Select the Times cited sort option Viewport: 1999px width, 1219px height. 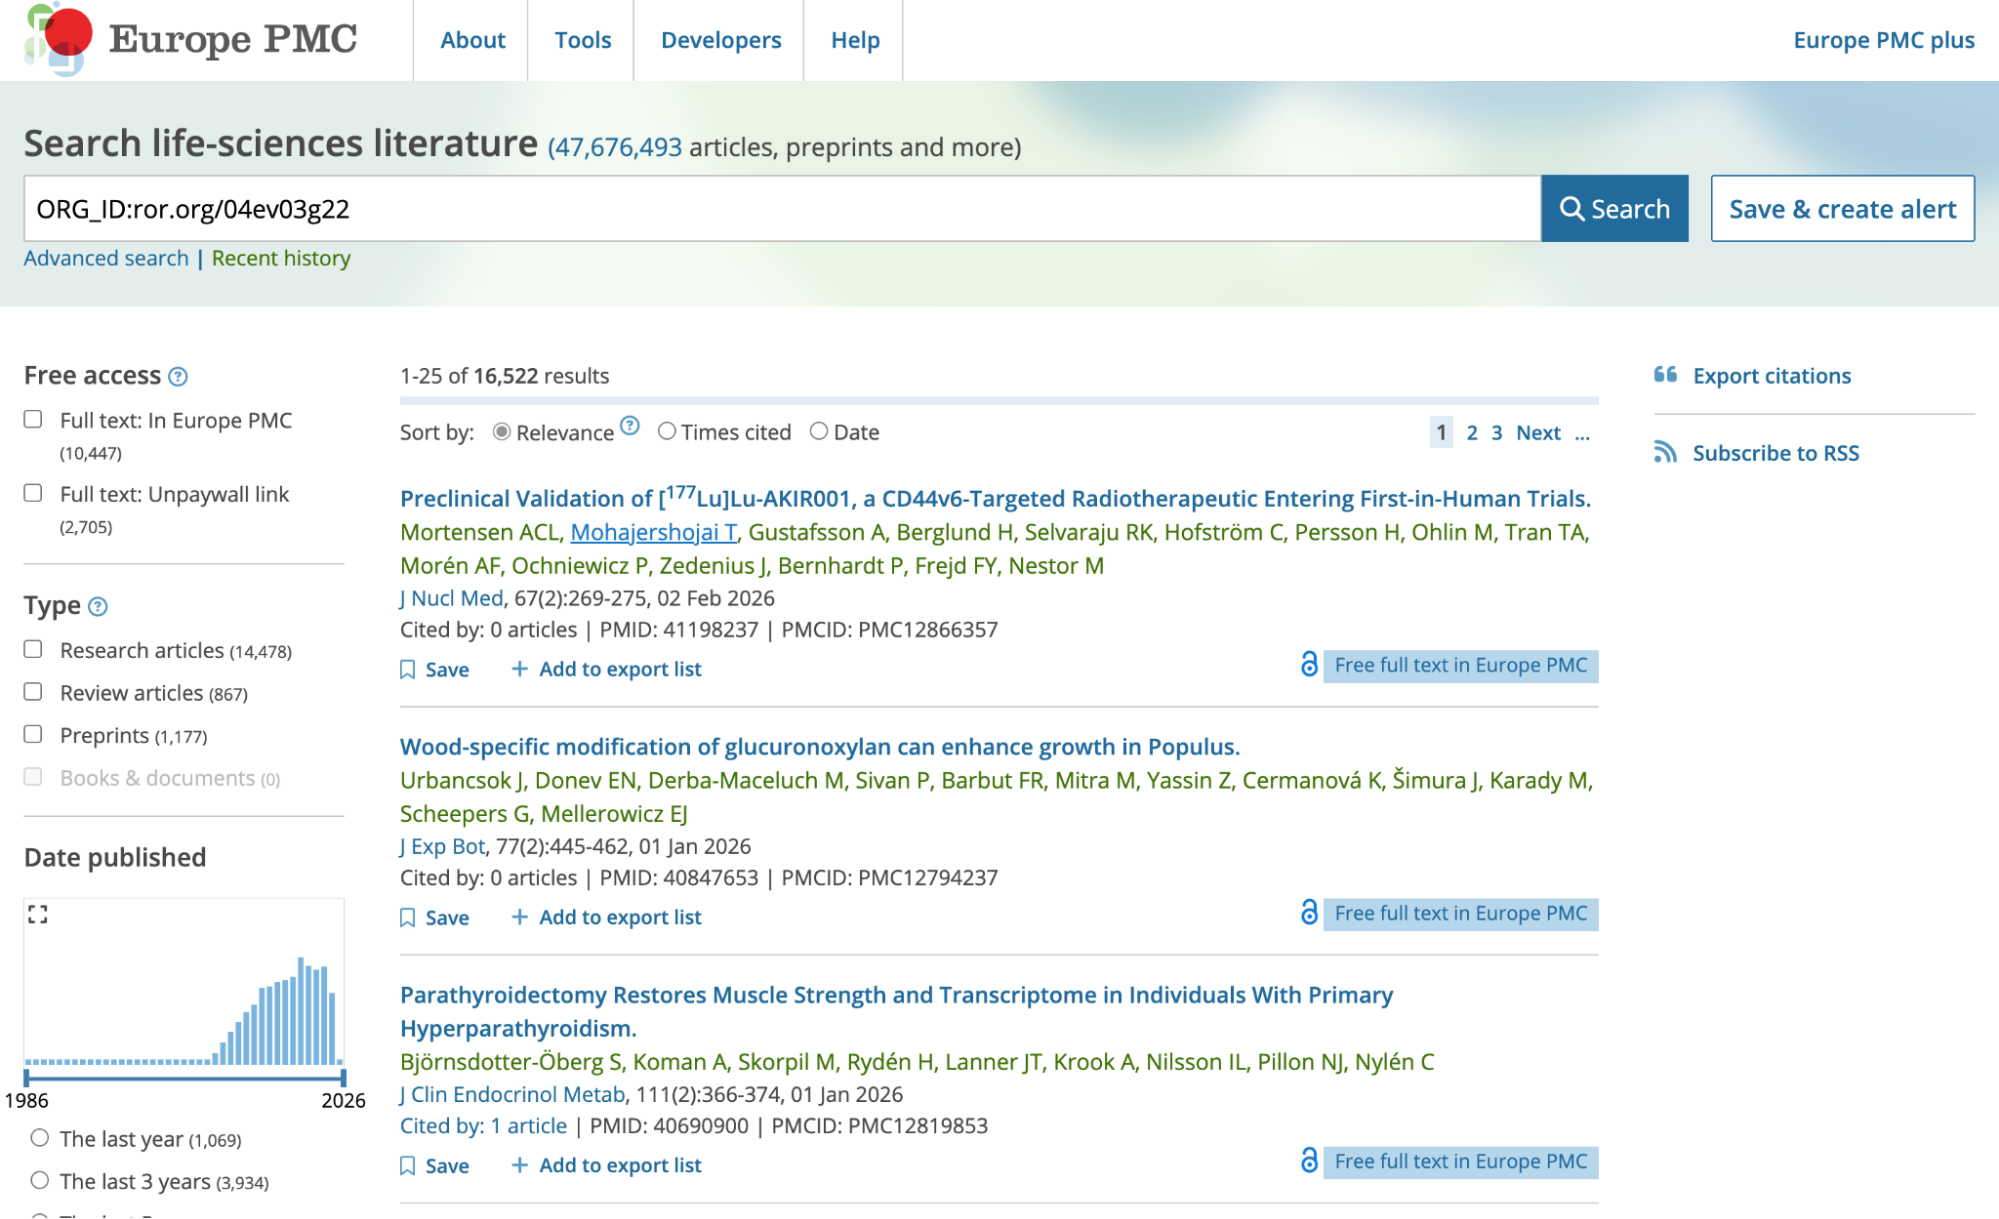[667, 431]
